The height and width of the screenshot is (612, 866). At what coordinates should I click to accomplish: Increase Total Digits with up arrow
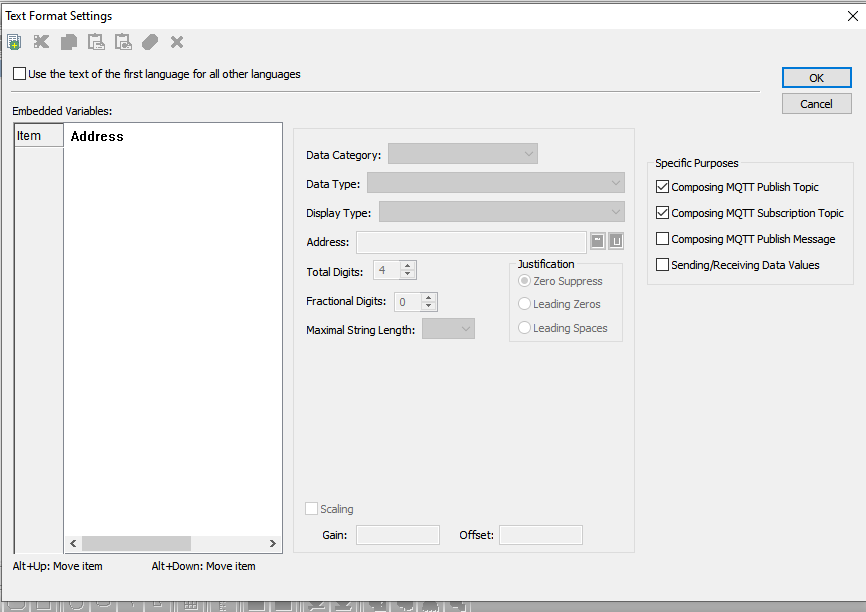(408, 266)
